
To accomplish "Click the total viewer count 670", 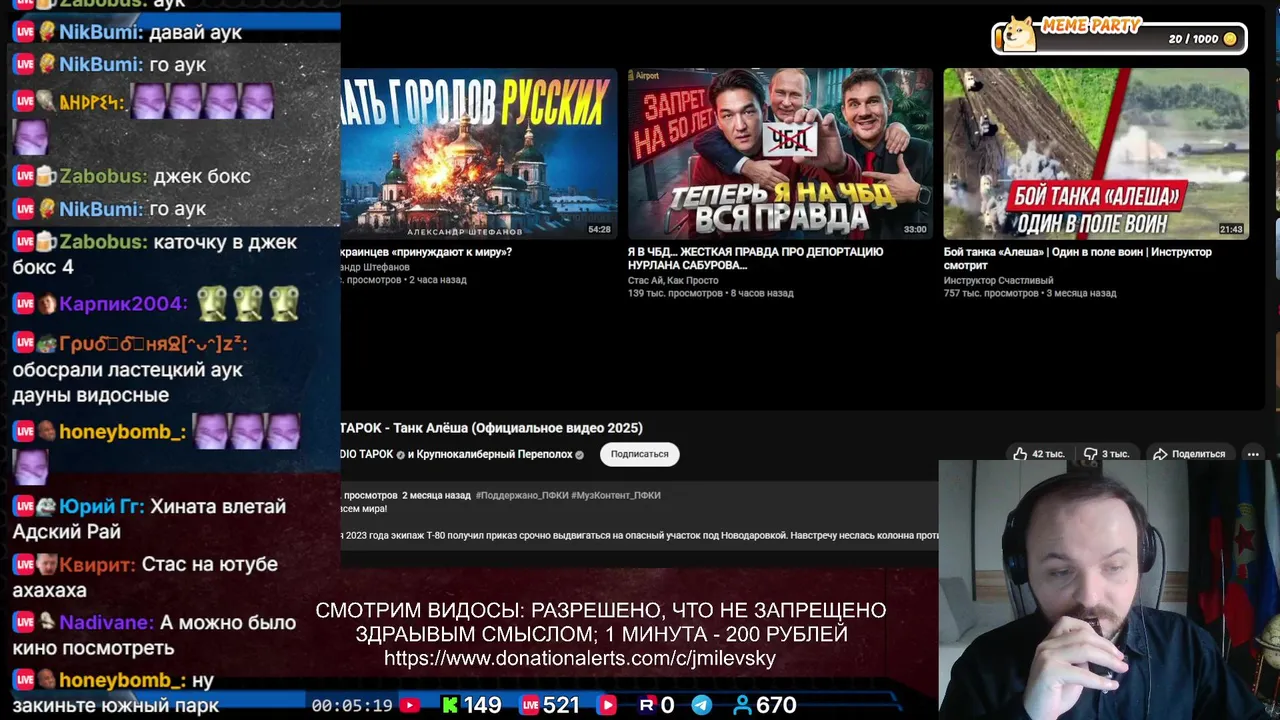I will click(x=776, y=705).
